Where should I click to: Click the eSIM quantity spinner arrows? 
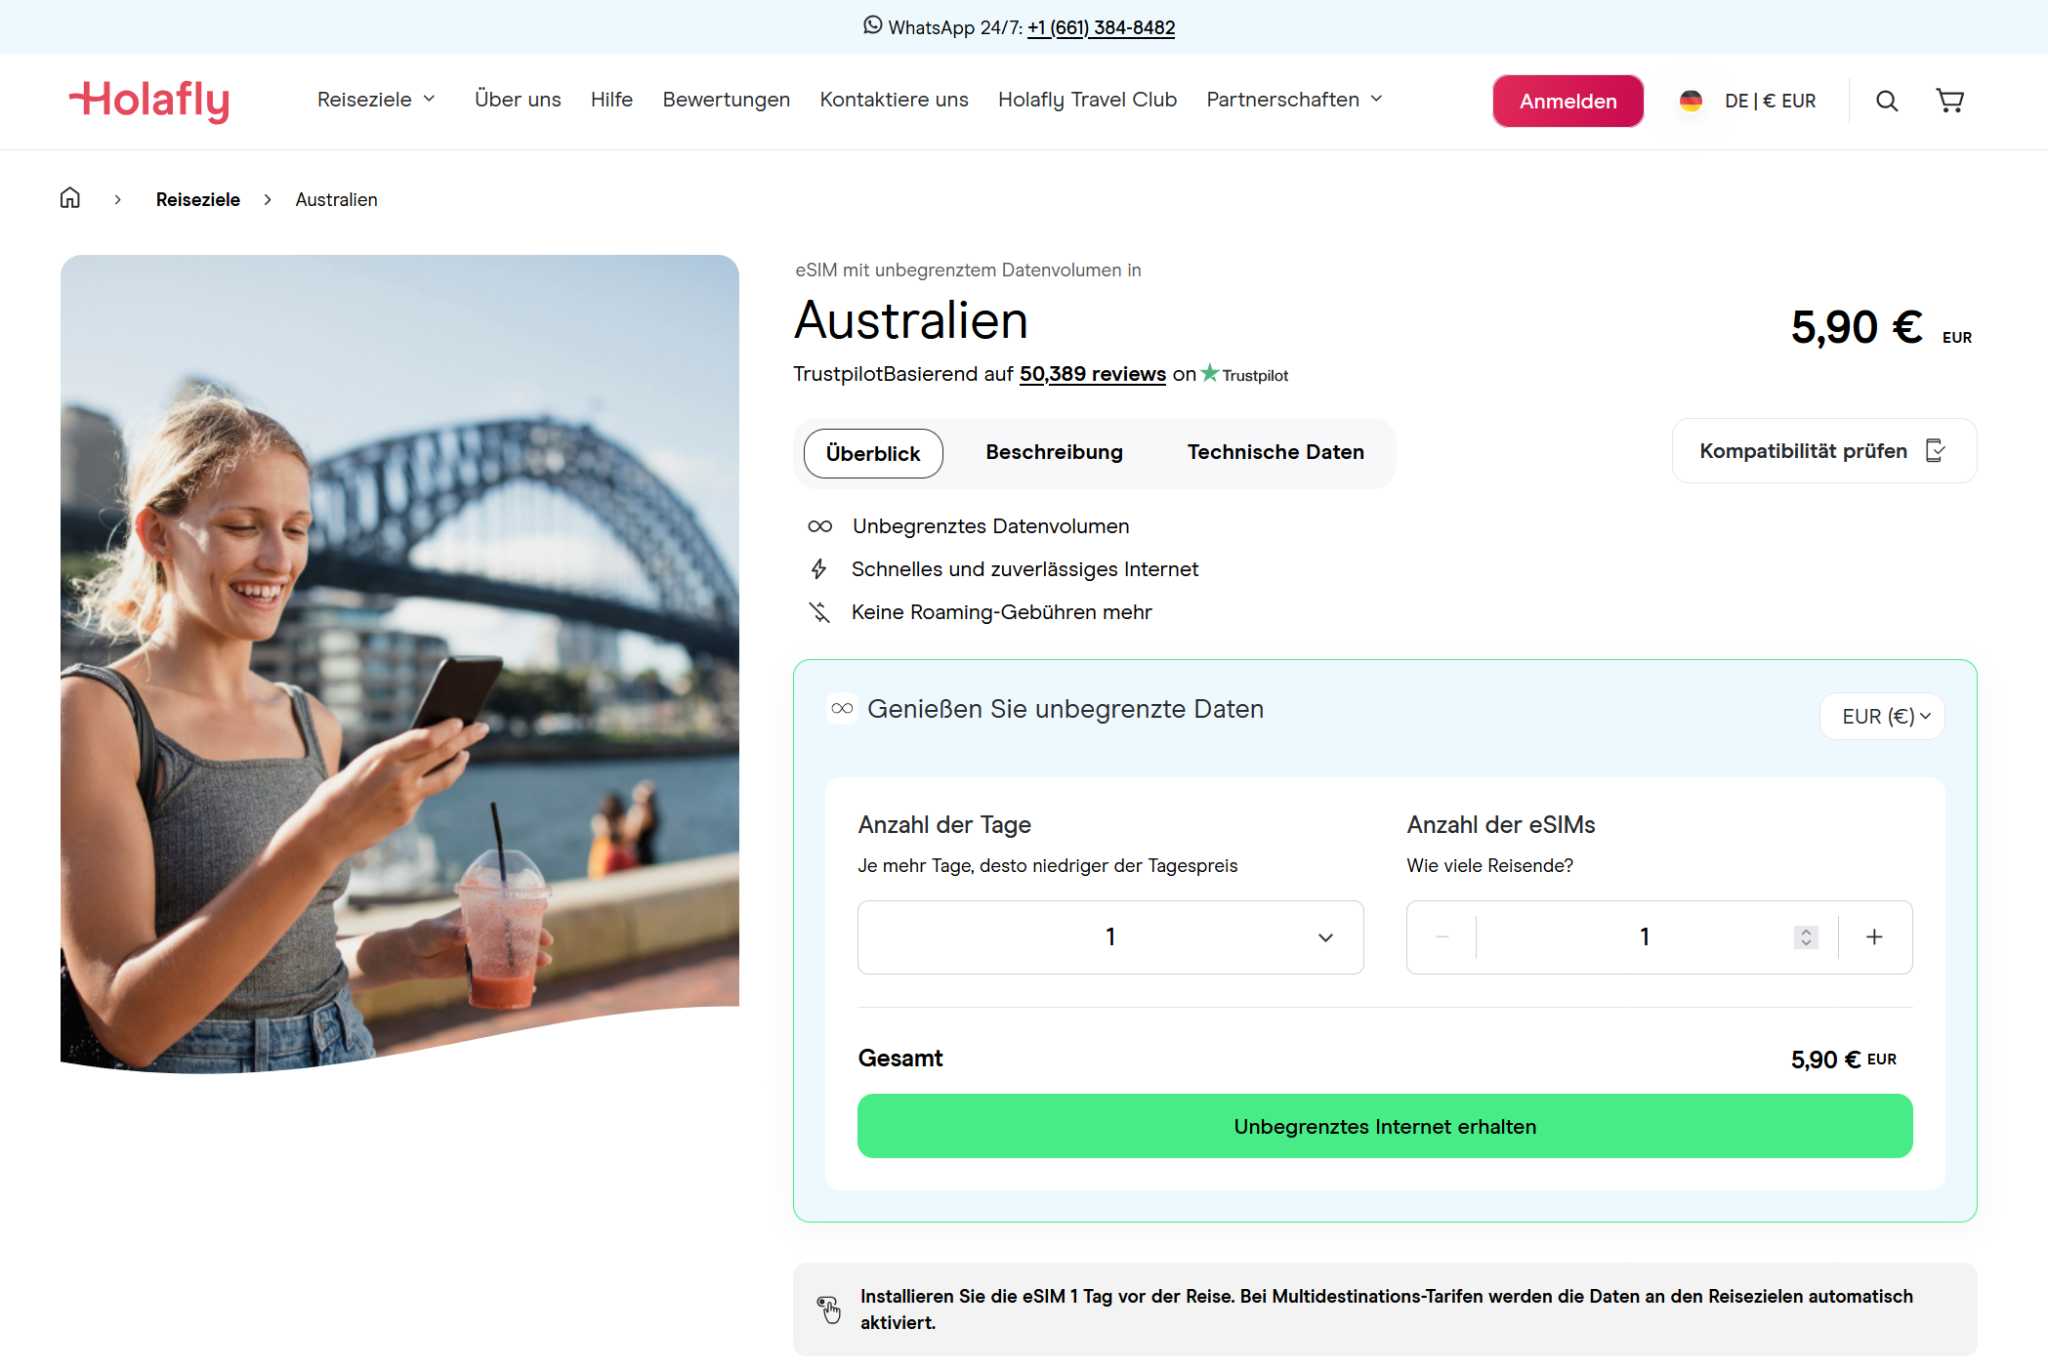click(1805, 937)
